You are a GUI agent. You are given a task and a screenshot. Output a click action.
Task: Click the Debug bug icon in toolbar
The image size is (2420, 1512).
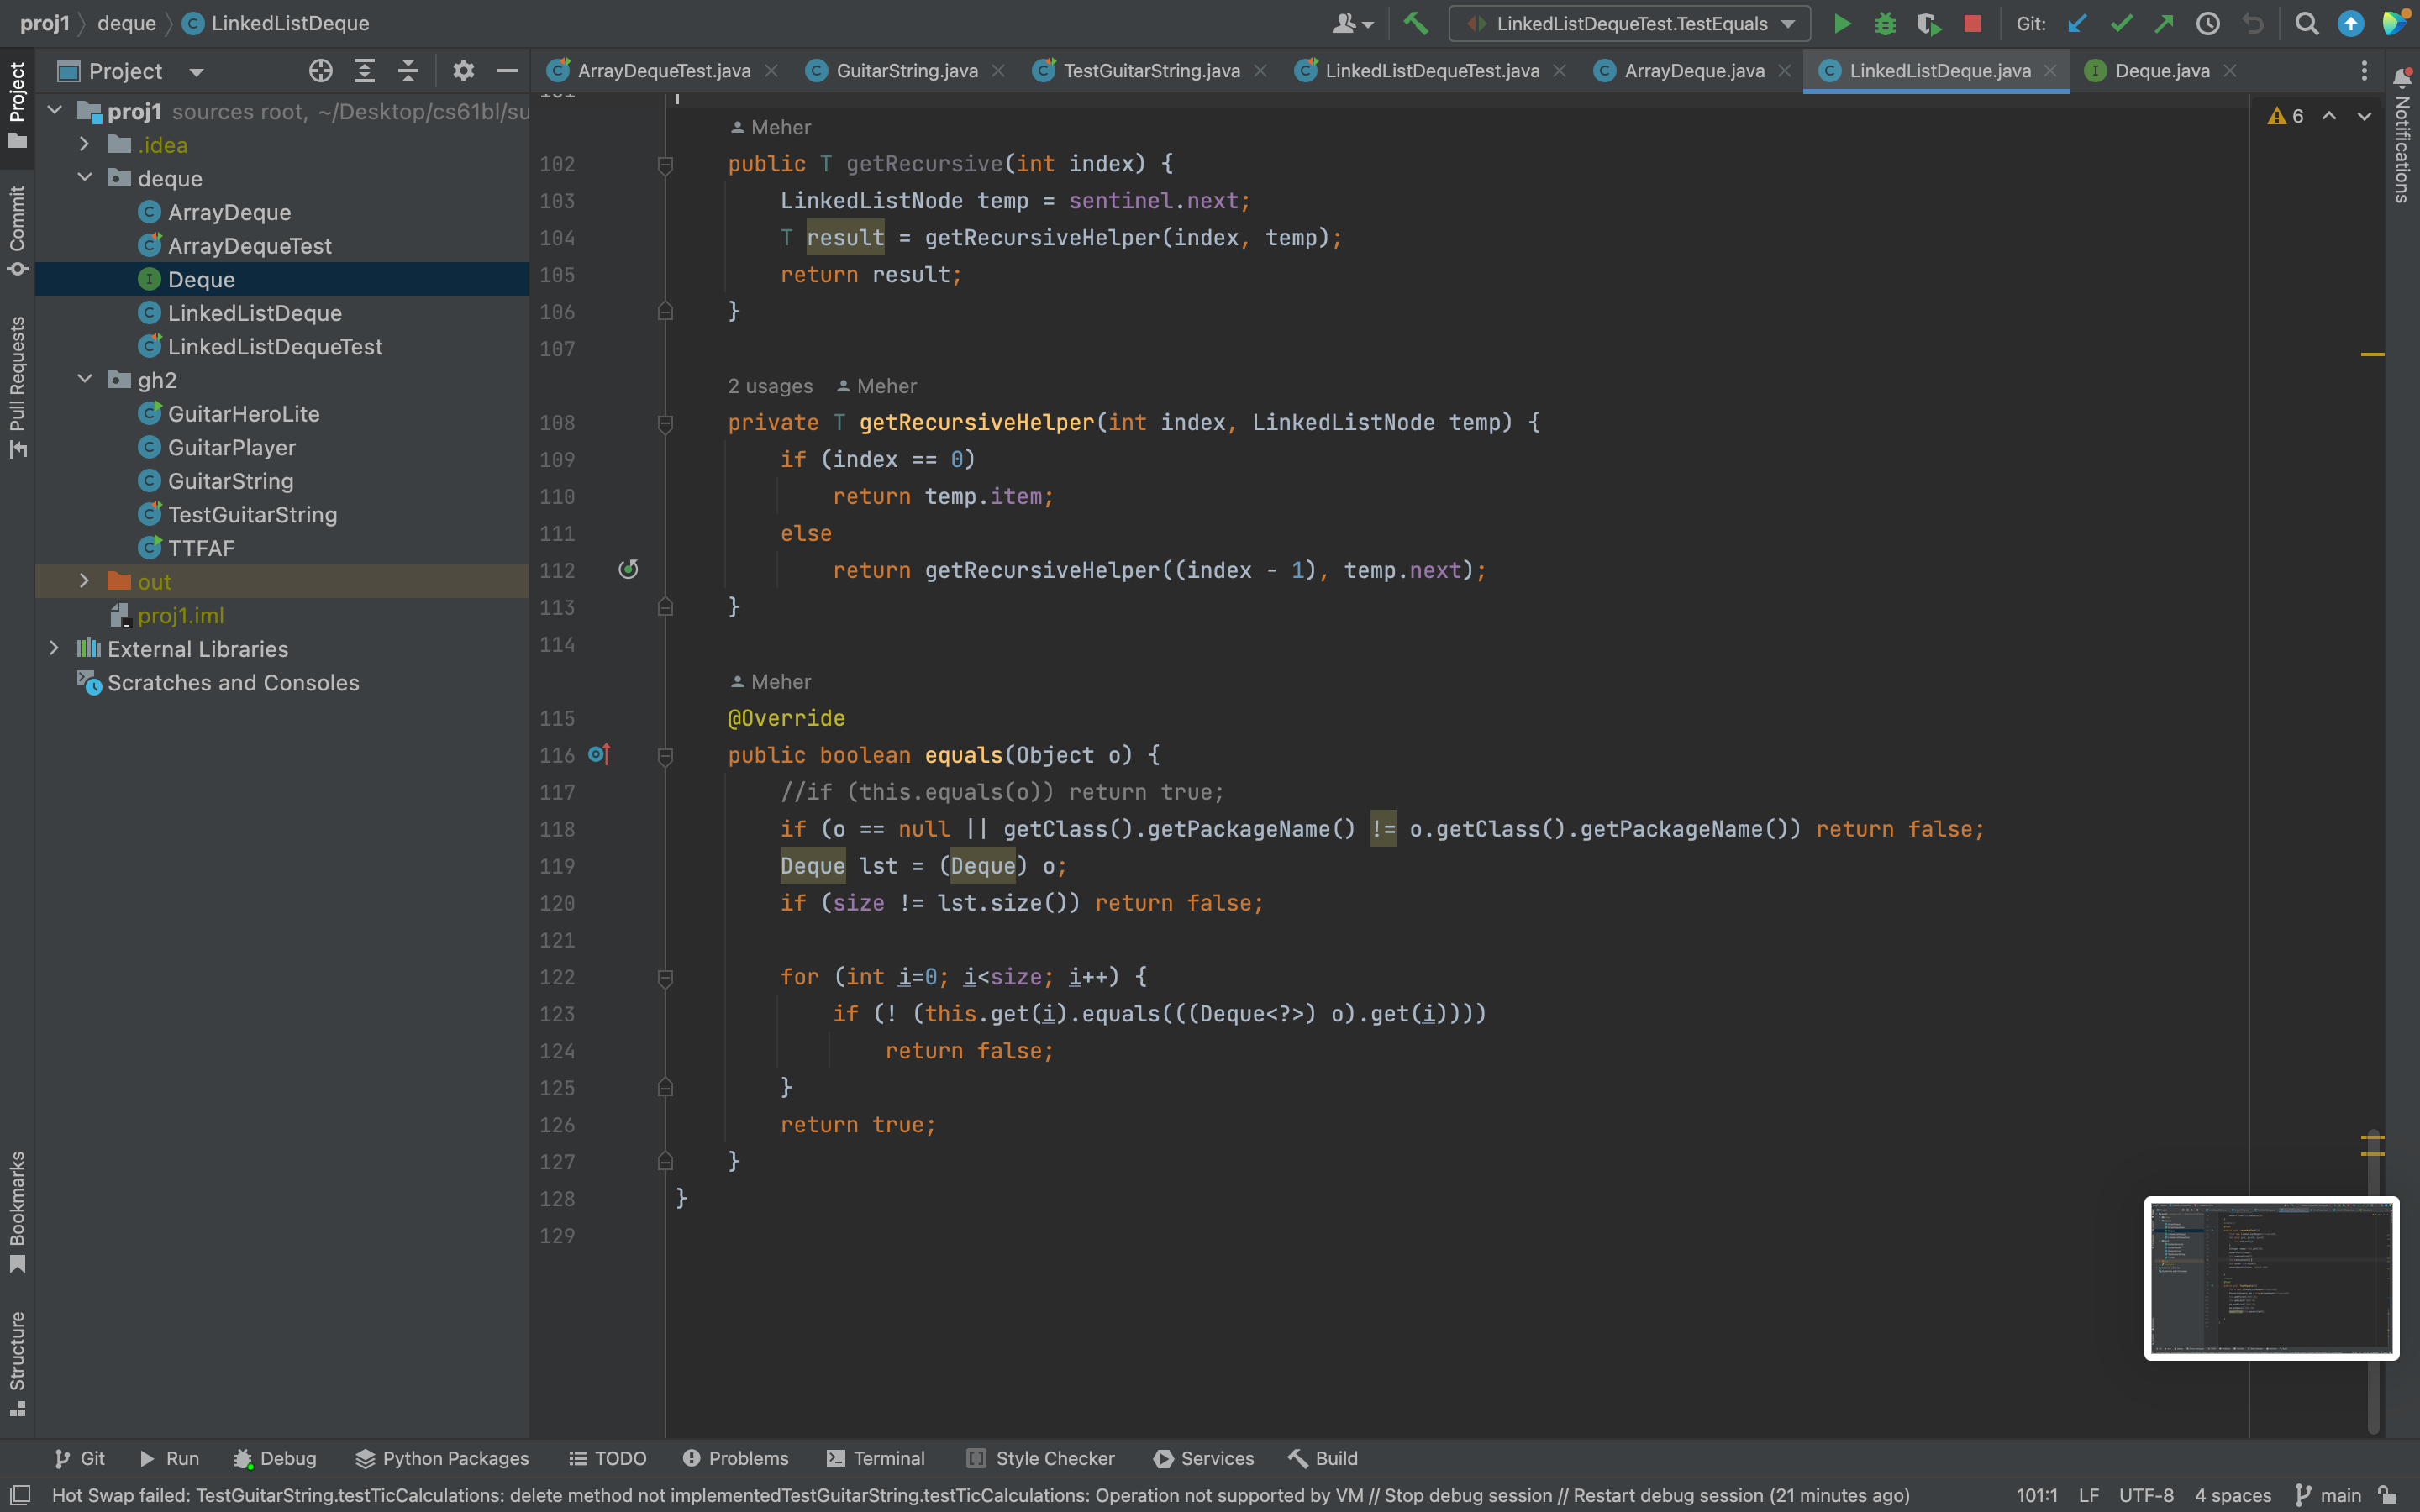point(1885,24)
